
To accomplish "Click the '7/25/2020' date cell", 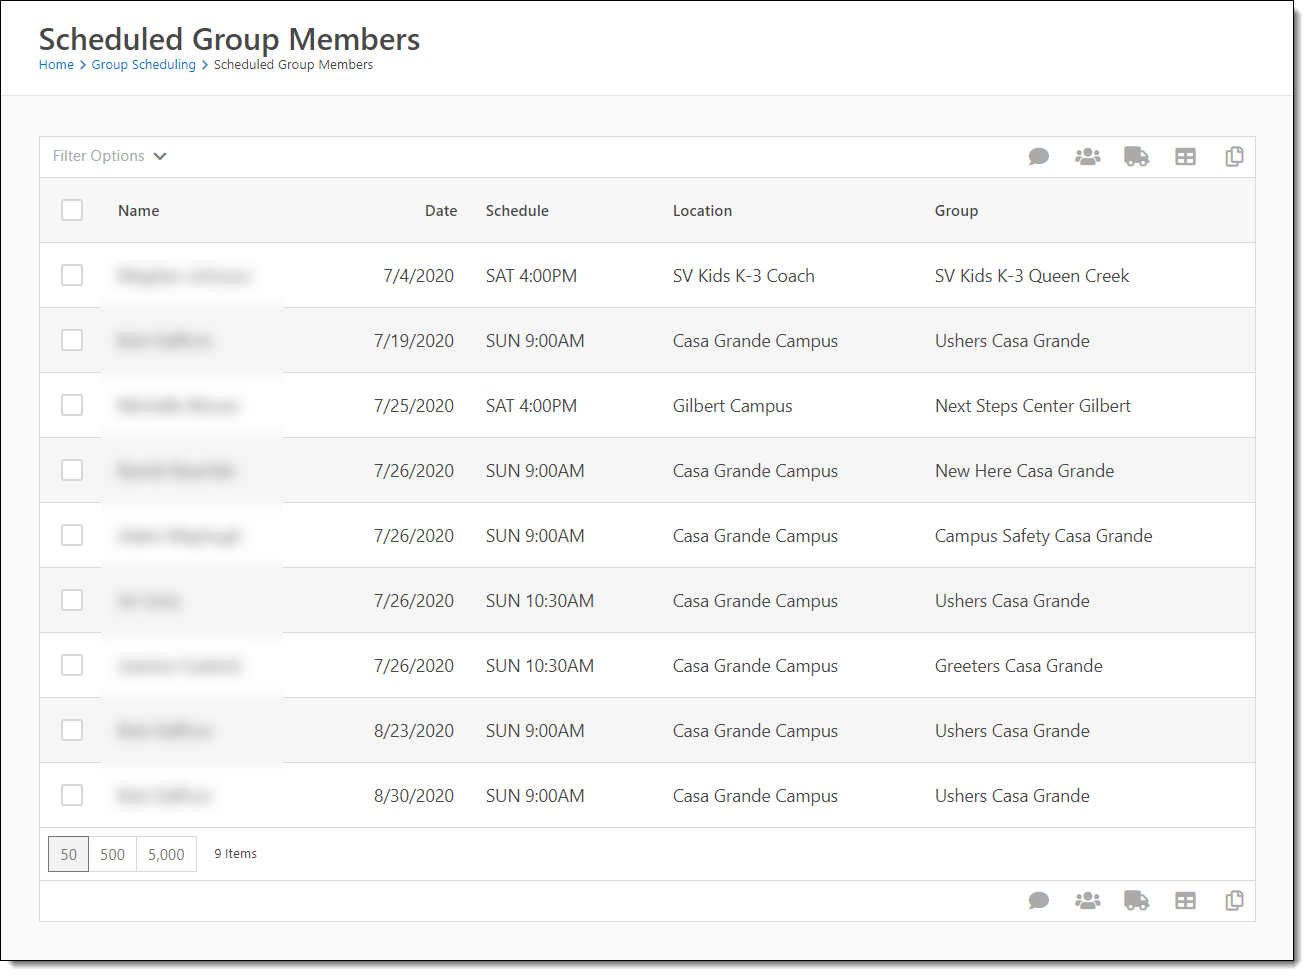I will [x=414, y=406].
